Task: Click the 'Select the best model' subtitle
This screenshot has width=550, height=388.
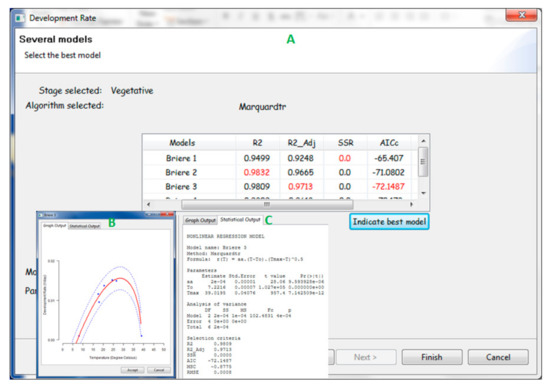Action: pyautogui.click(x=62, y=55)
